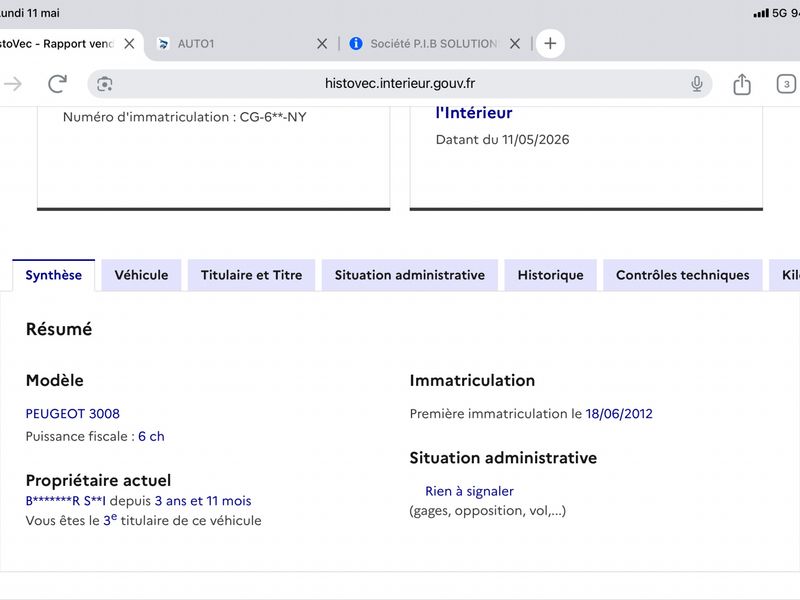The image size is (800, 600).
Task: Open the Titulaire et Titre tab
Action: 252,275
